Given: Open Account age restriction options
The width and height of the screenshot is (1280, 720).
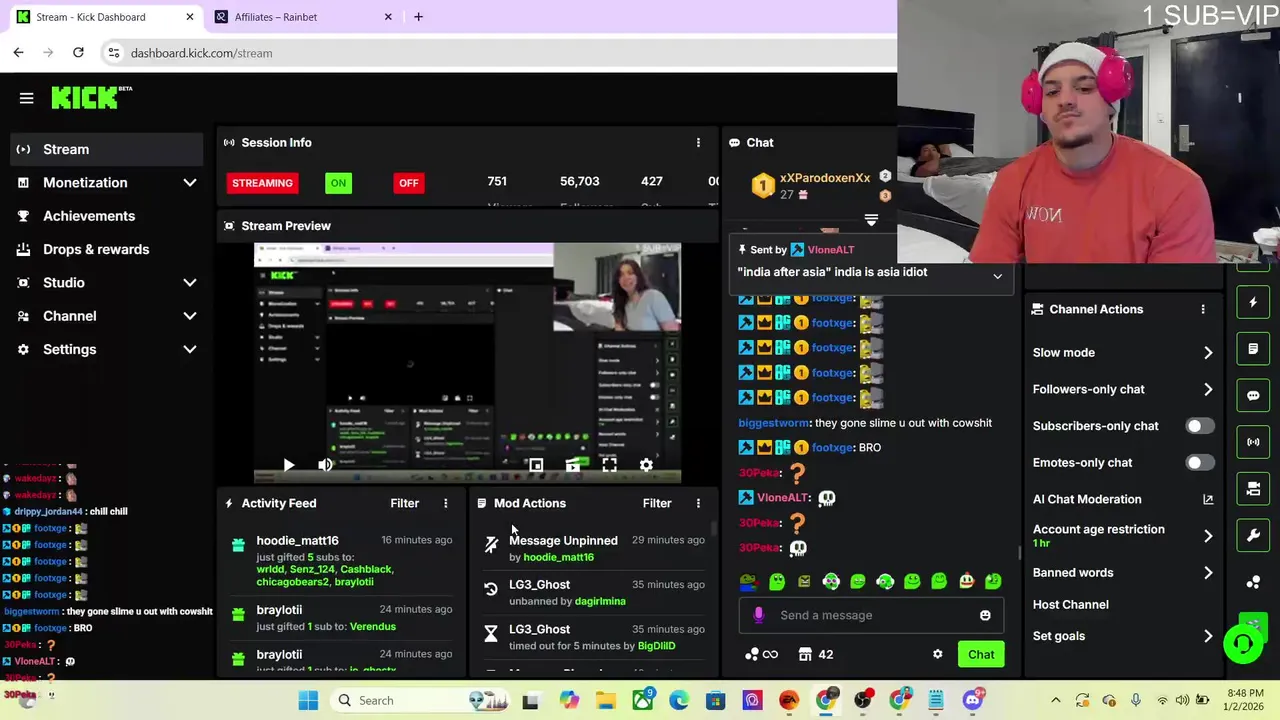Looking at the screenshot, I should click(x=1123, y=535).
